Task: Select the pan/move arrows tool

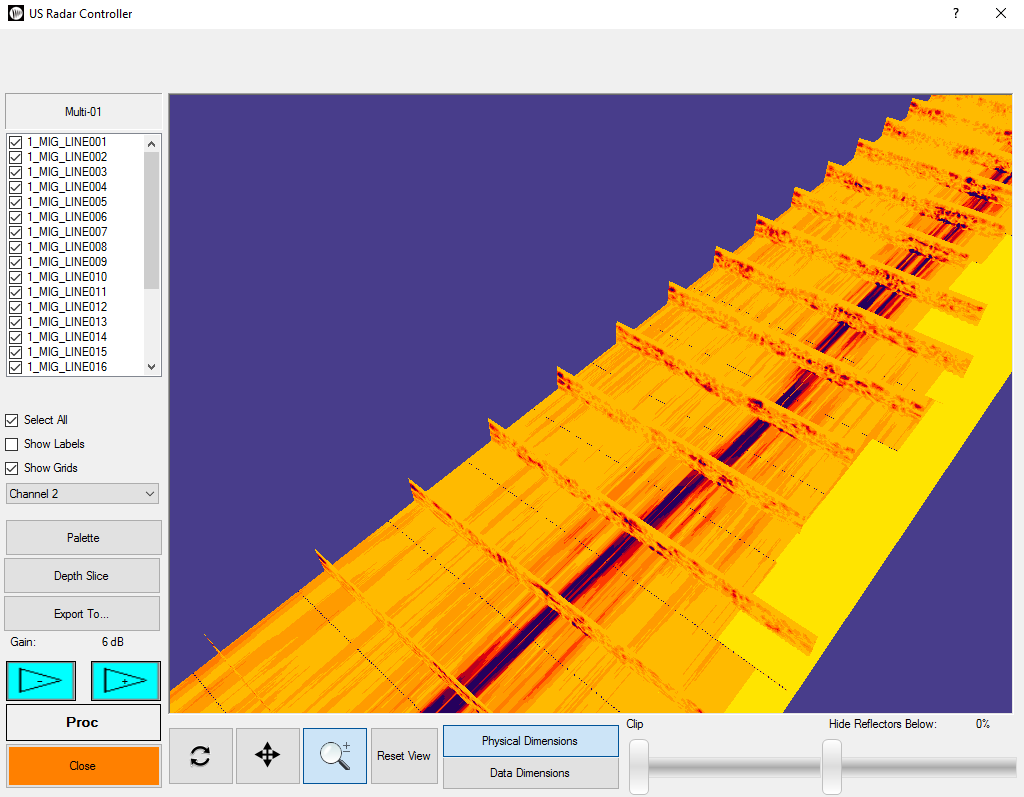Action: 268,756
